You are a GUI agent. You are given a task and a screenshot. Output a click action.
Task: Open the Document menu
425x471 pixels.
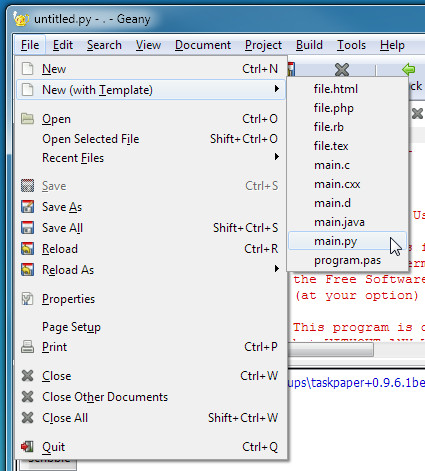click(x=203, y=45)
